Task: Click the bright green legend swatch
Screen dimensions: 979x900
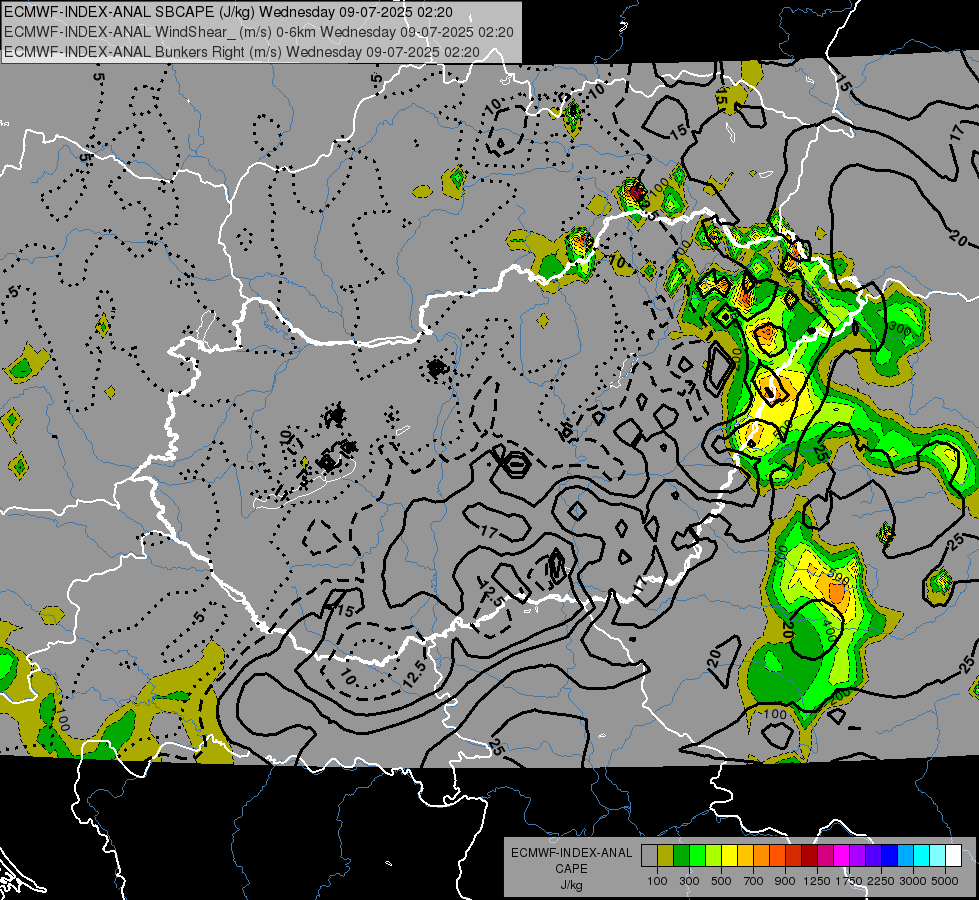Action: pos(697,856)
